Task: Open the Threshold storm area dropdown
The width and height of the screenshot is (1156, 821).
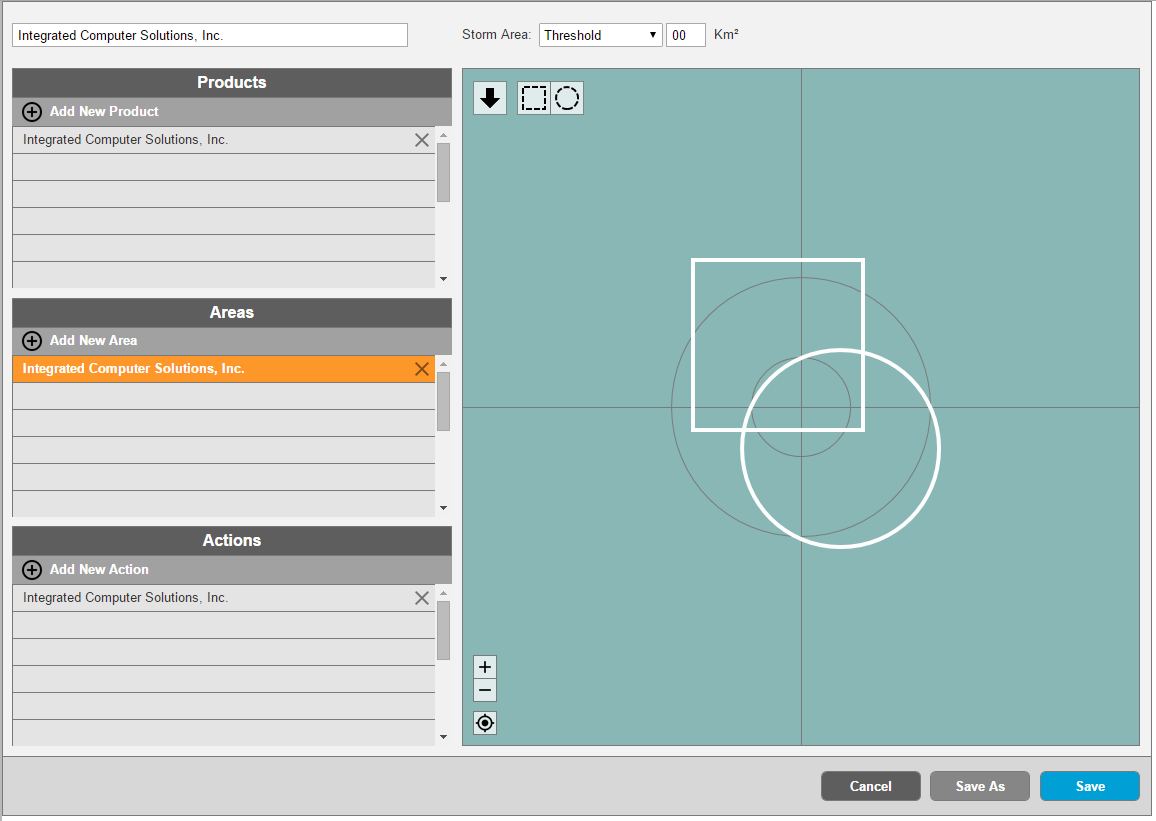Action: (600, 35)
